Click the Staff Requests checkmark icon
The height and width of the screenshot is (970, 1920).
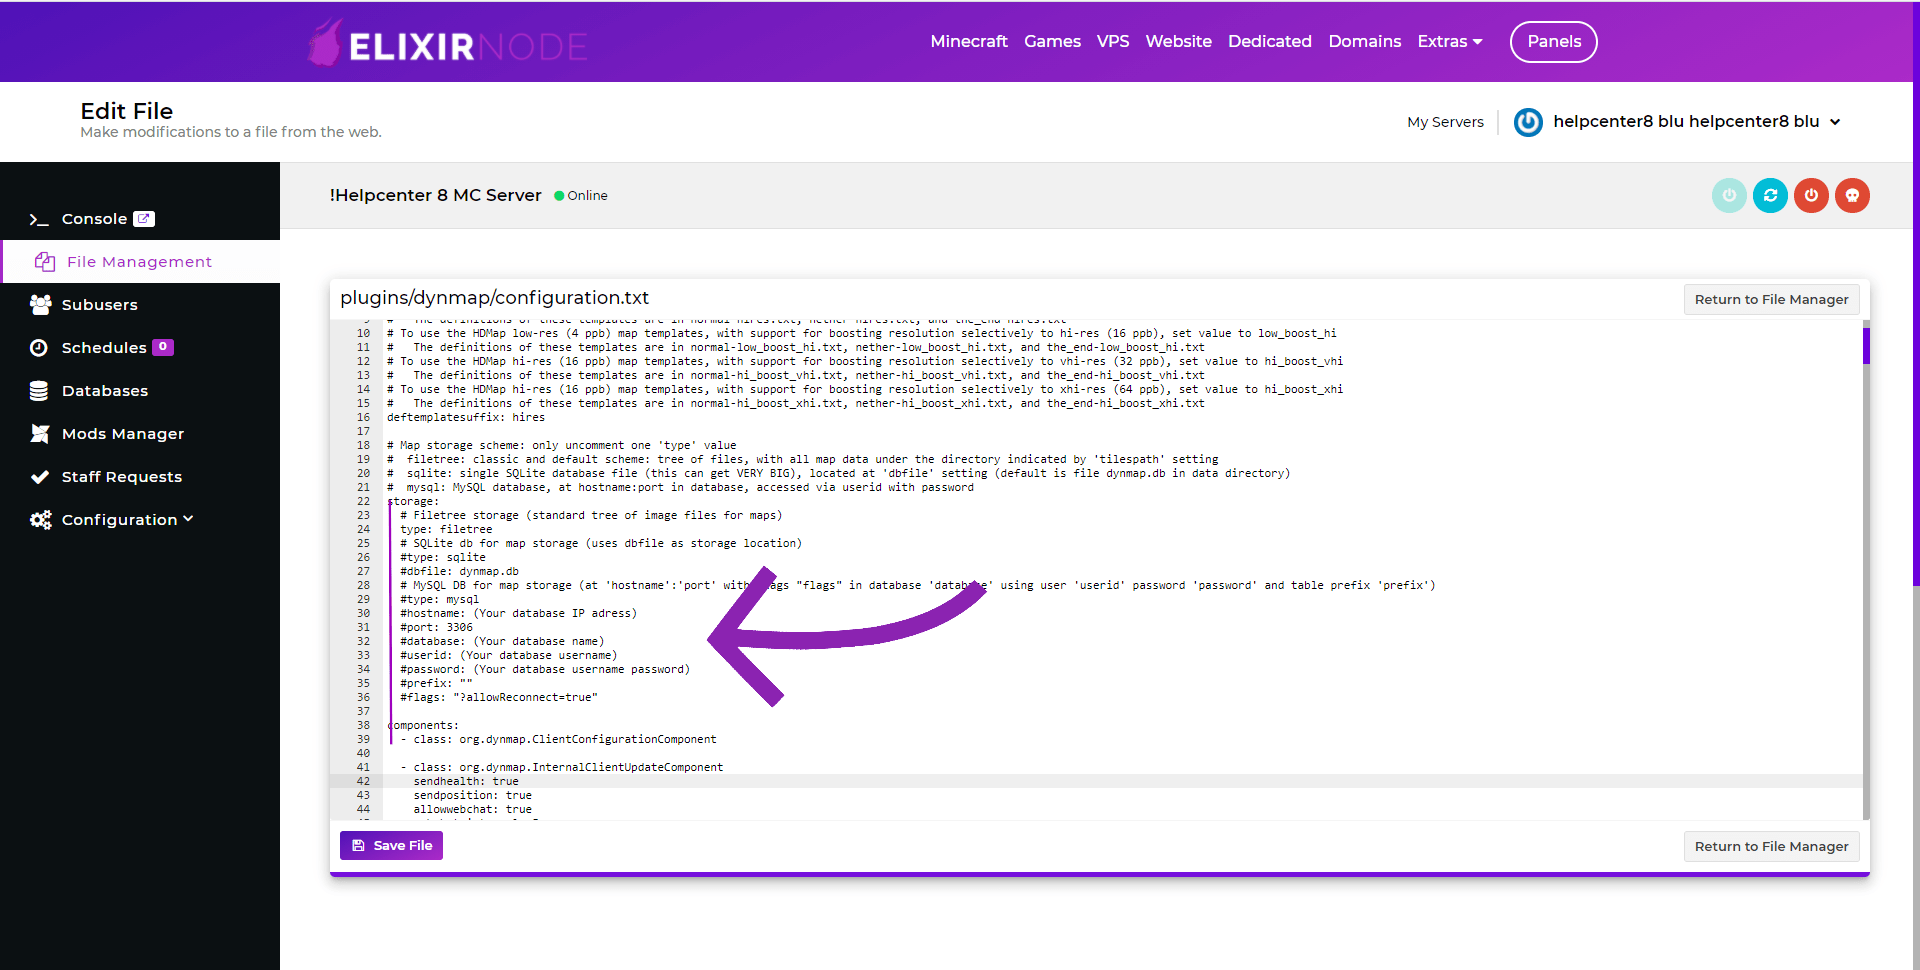(40, 477)
